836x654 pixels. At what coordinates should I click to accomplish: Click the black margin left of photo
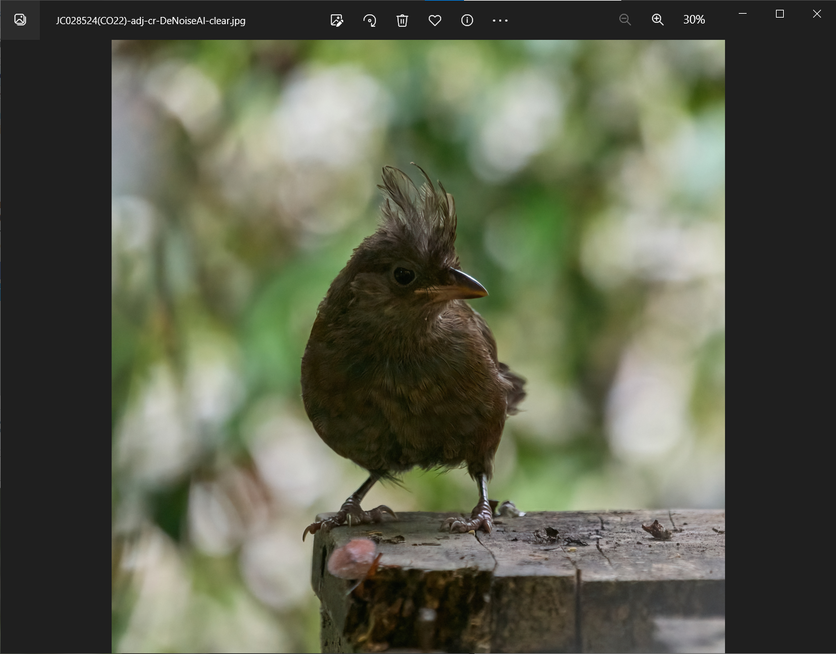55,350
